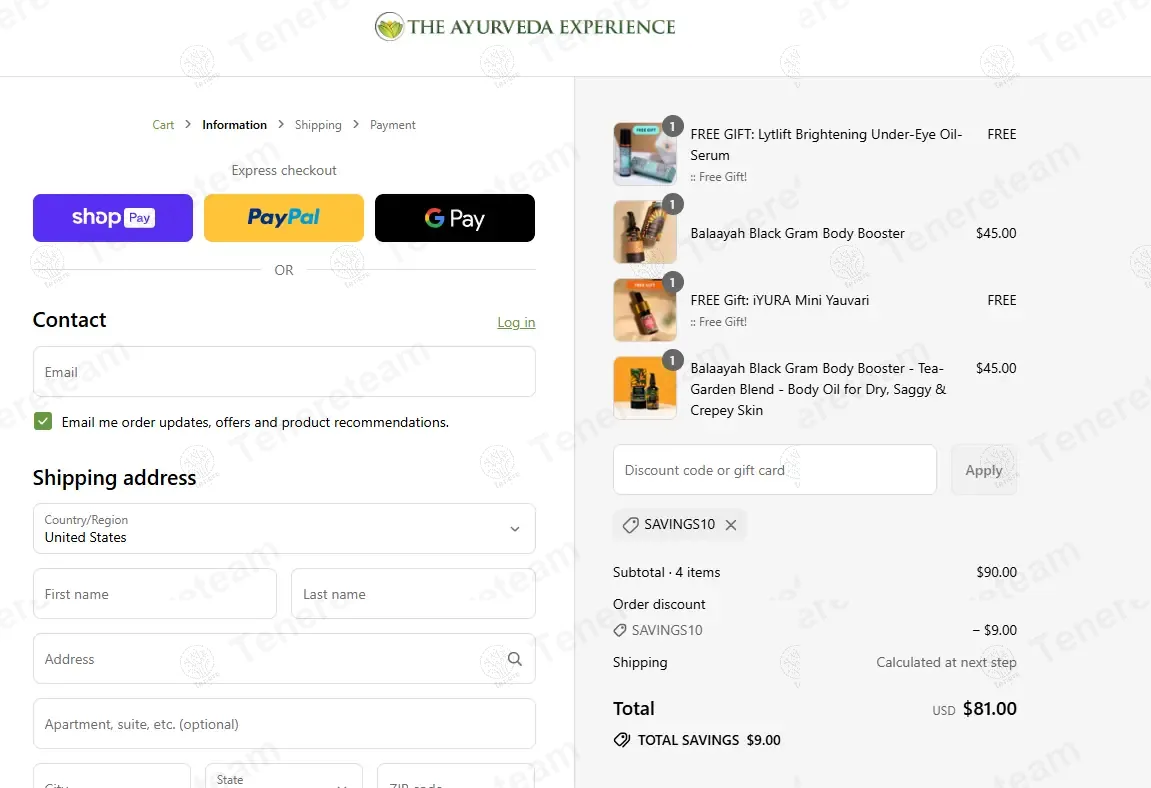This screenshot has height=788, width=1151.
Task: Click the order discount amount − $9.00
Action: pos(995,630)
